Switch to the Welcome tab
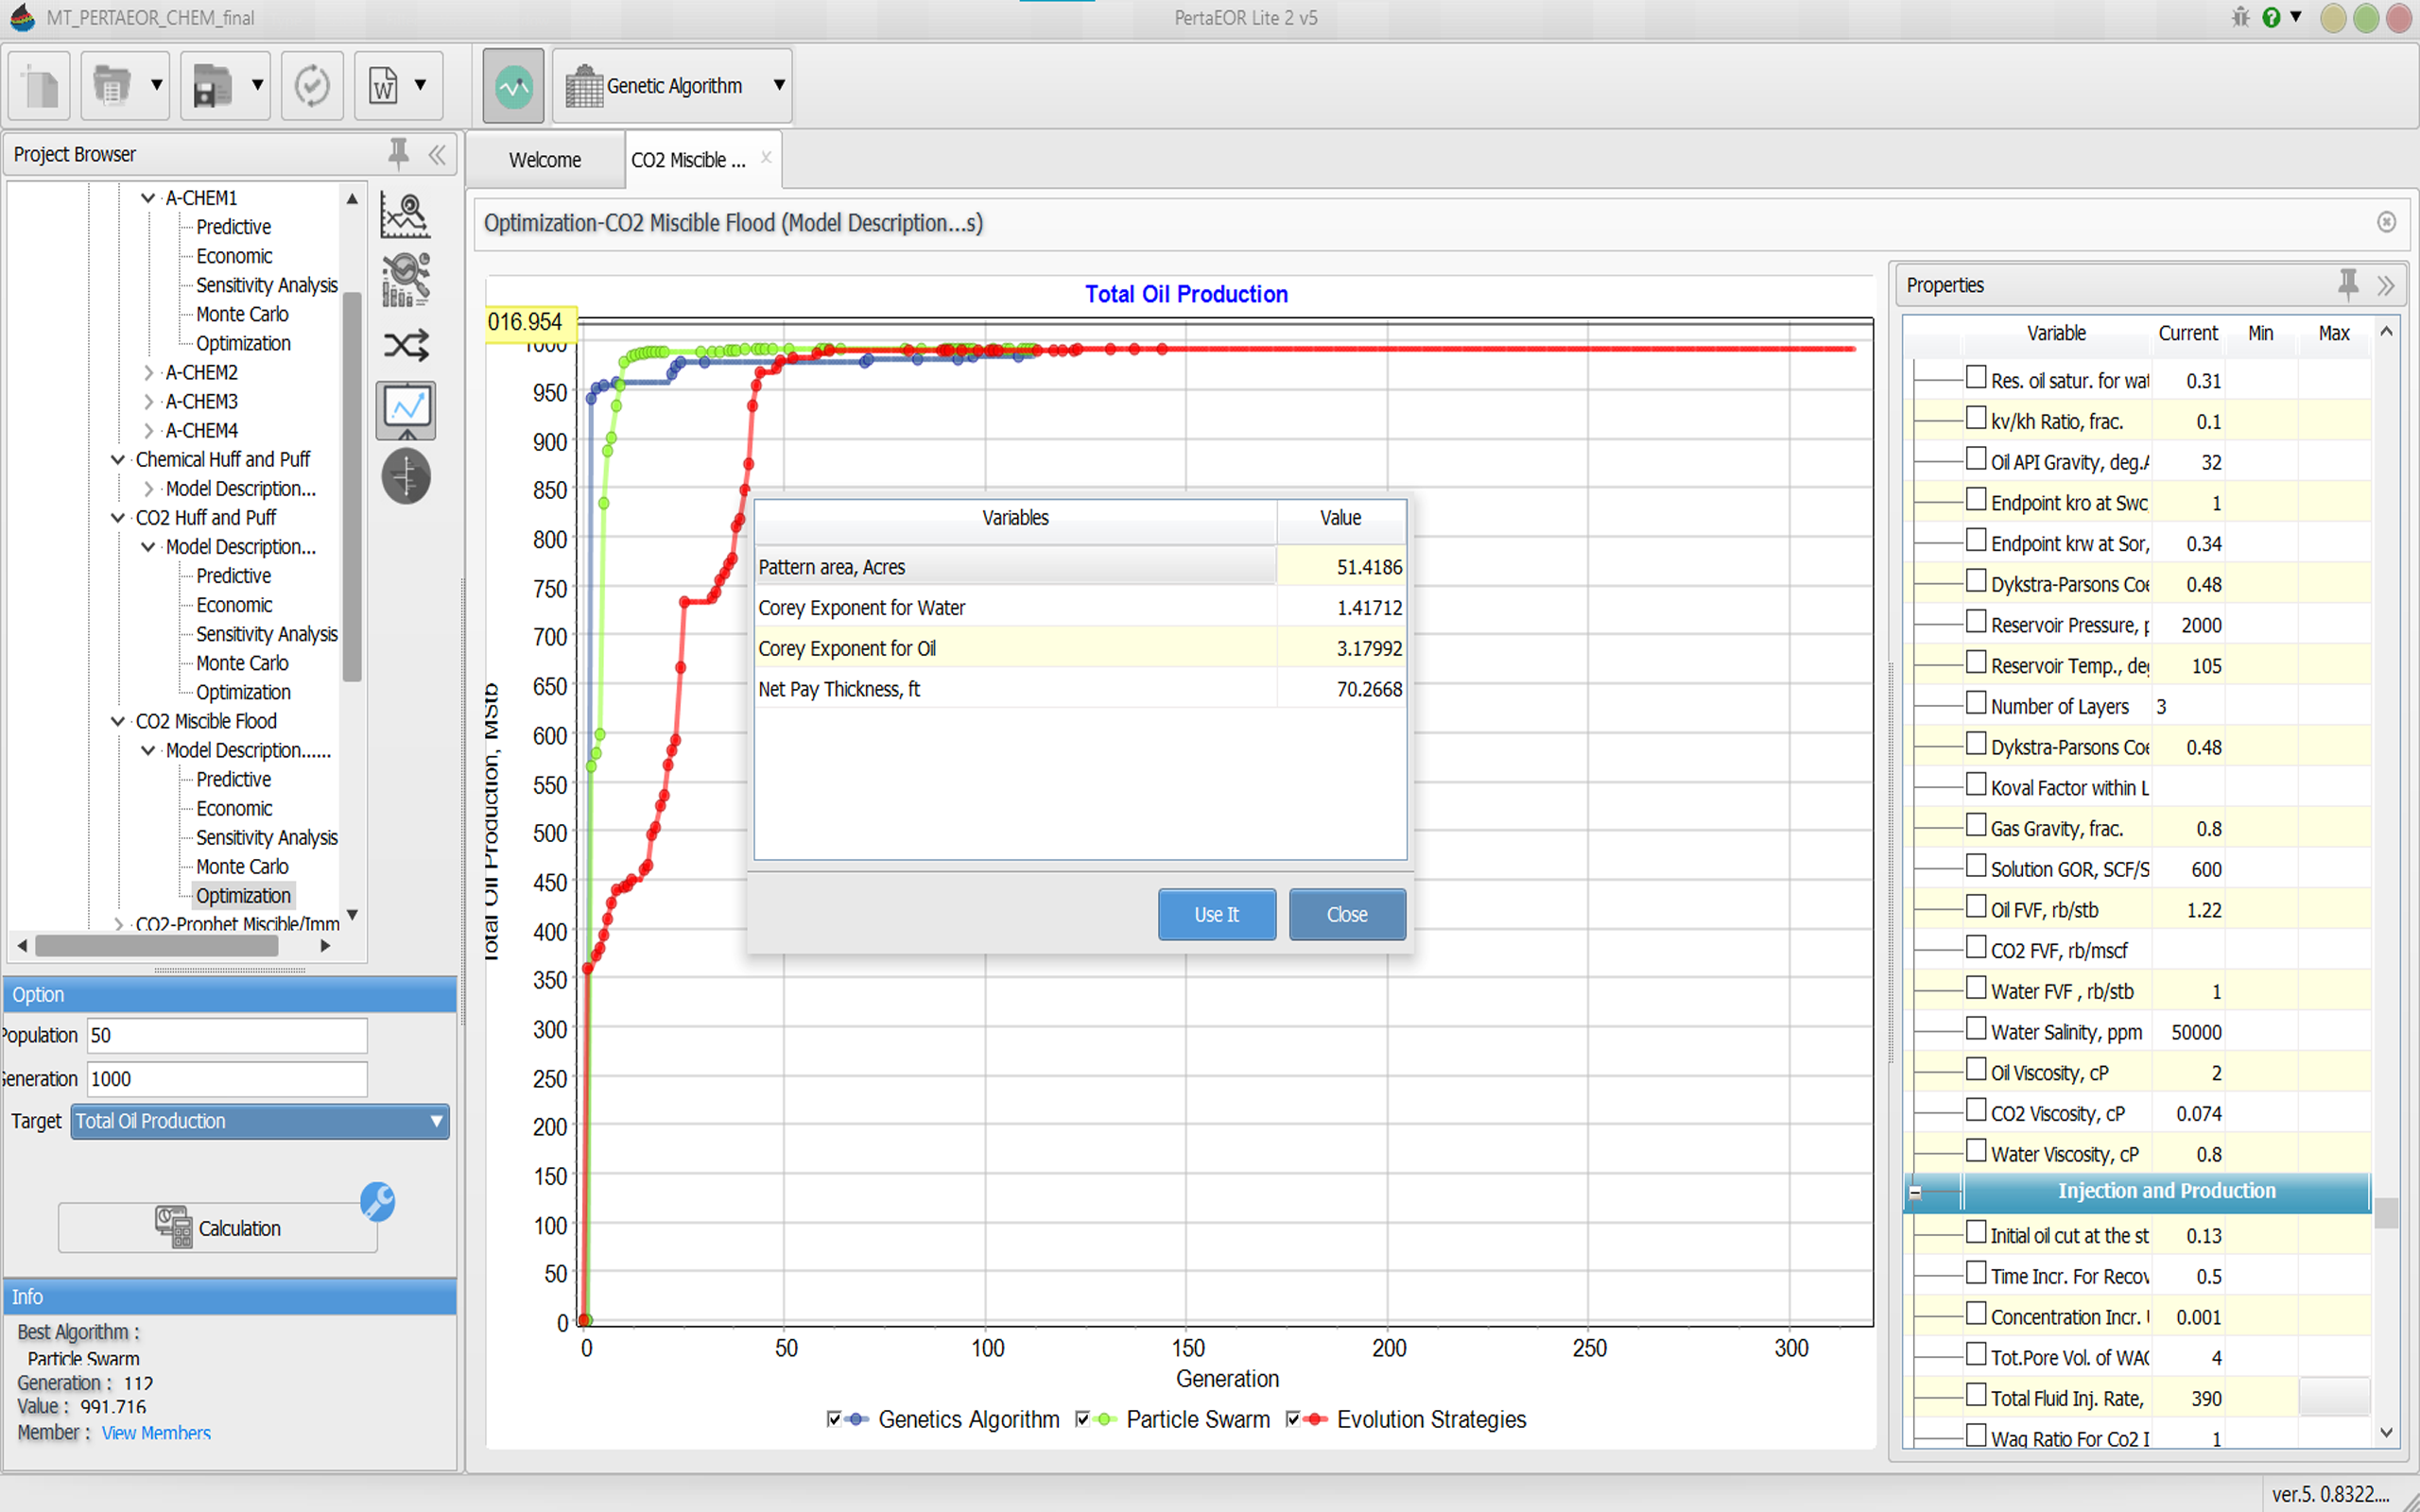 coord(544,160)
